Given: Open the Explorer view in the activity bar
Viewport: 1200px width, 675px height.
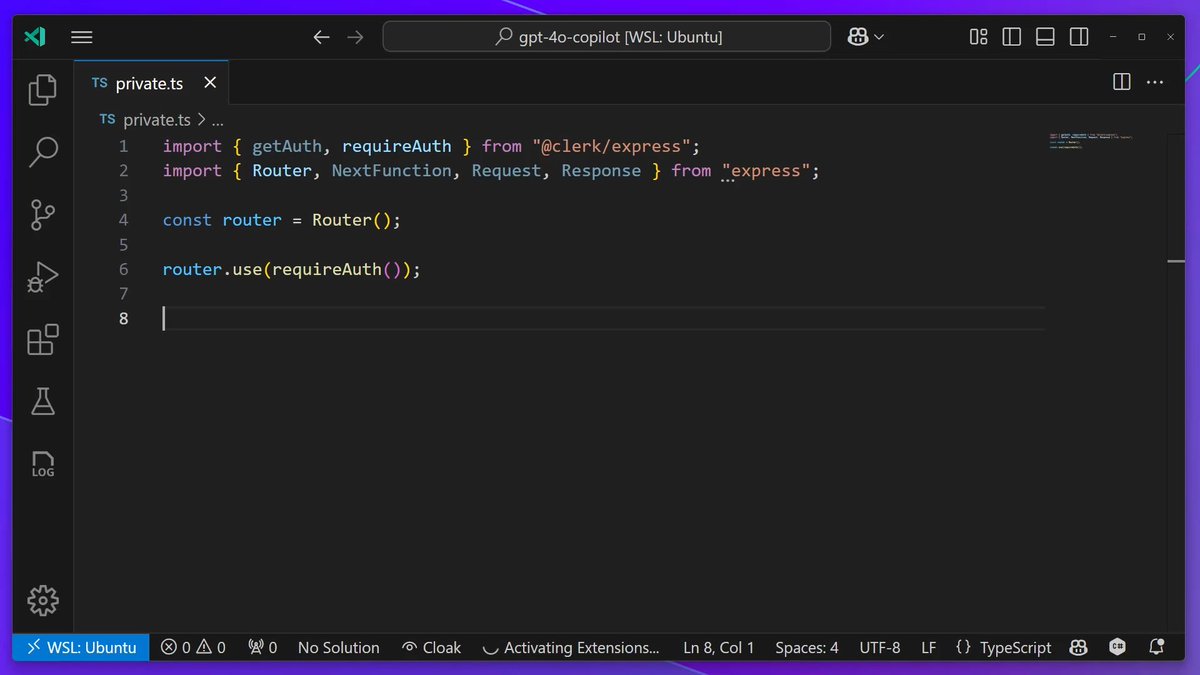Looking at the screenshot, I should (x=43, y=90).
